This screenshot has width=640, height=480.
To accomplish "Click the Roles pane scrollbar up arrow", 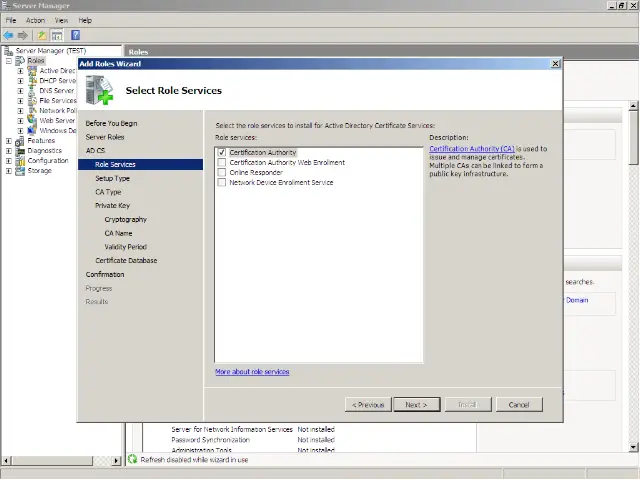I will coord(633,106).
